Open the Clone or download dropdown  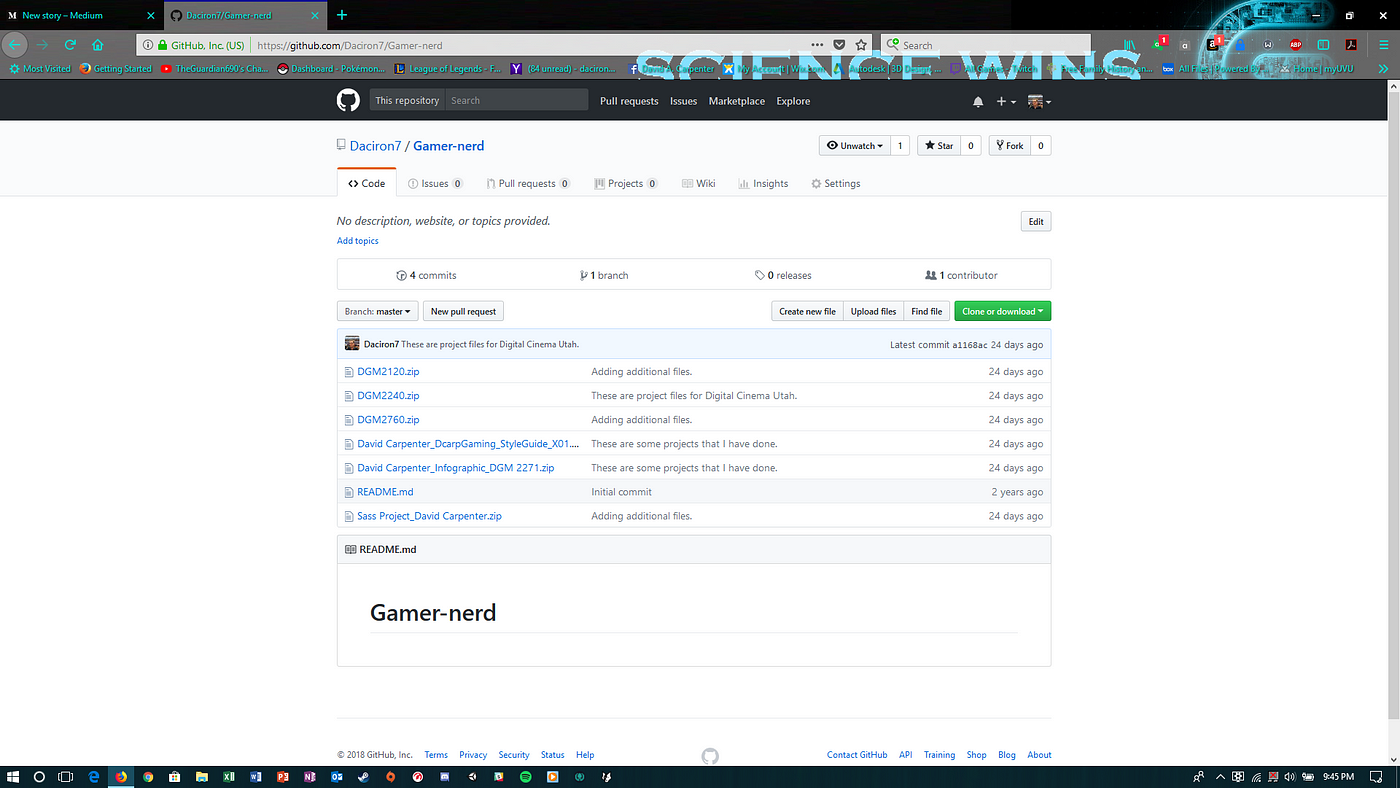(1002, 311)
